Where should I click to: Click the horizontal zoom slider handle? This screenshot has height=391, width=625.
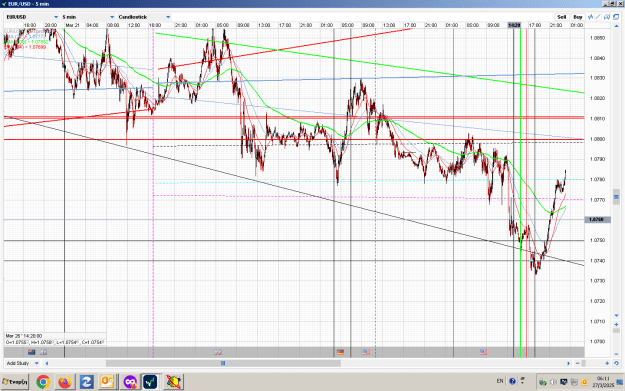tap(584, 363)
